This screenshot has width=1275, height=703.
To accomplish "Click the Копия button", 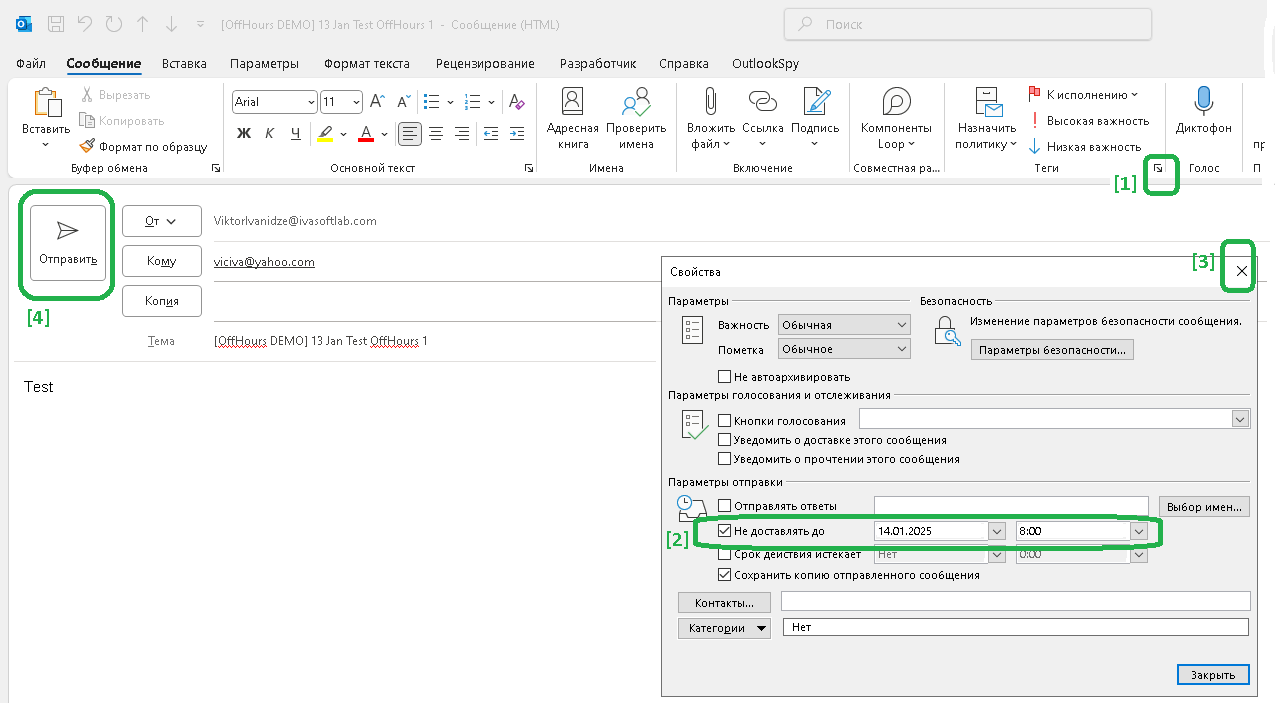I will [x=162, y=301].
